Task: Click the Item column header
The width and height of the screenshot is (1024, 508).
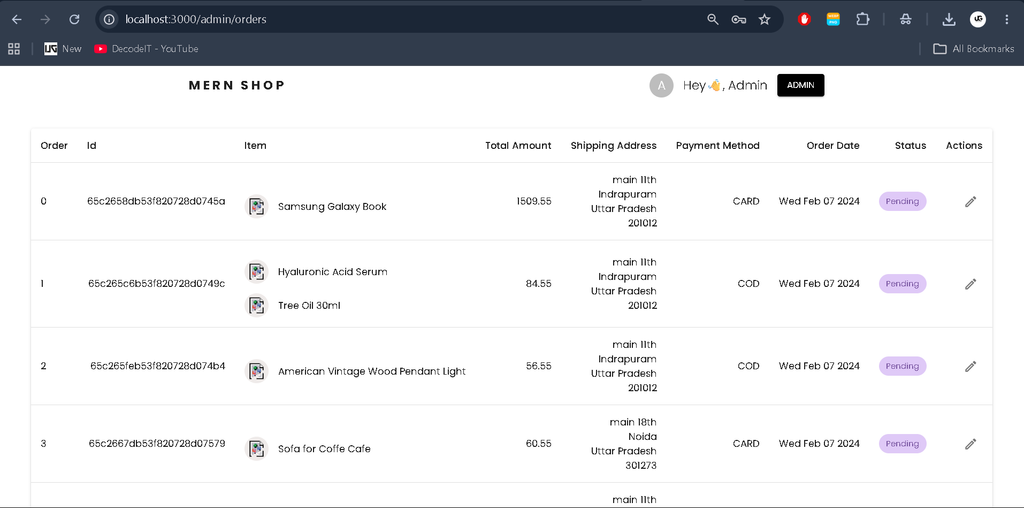Action: point(255,146)
